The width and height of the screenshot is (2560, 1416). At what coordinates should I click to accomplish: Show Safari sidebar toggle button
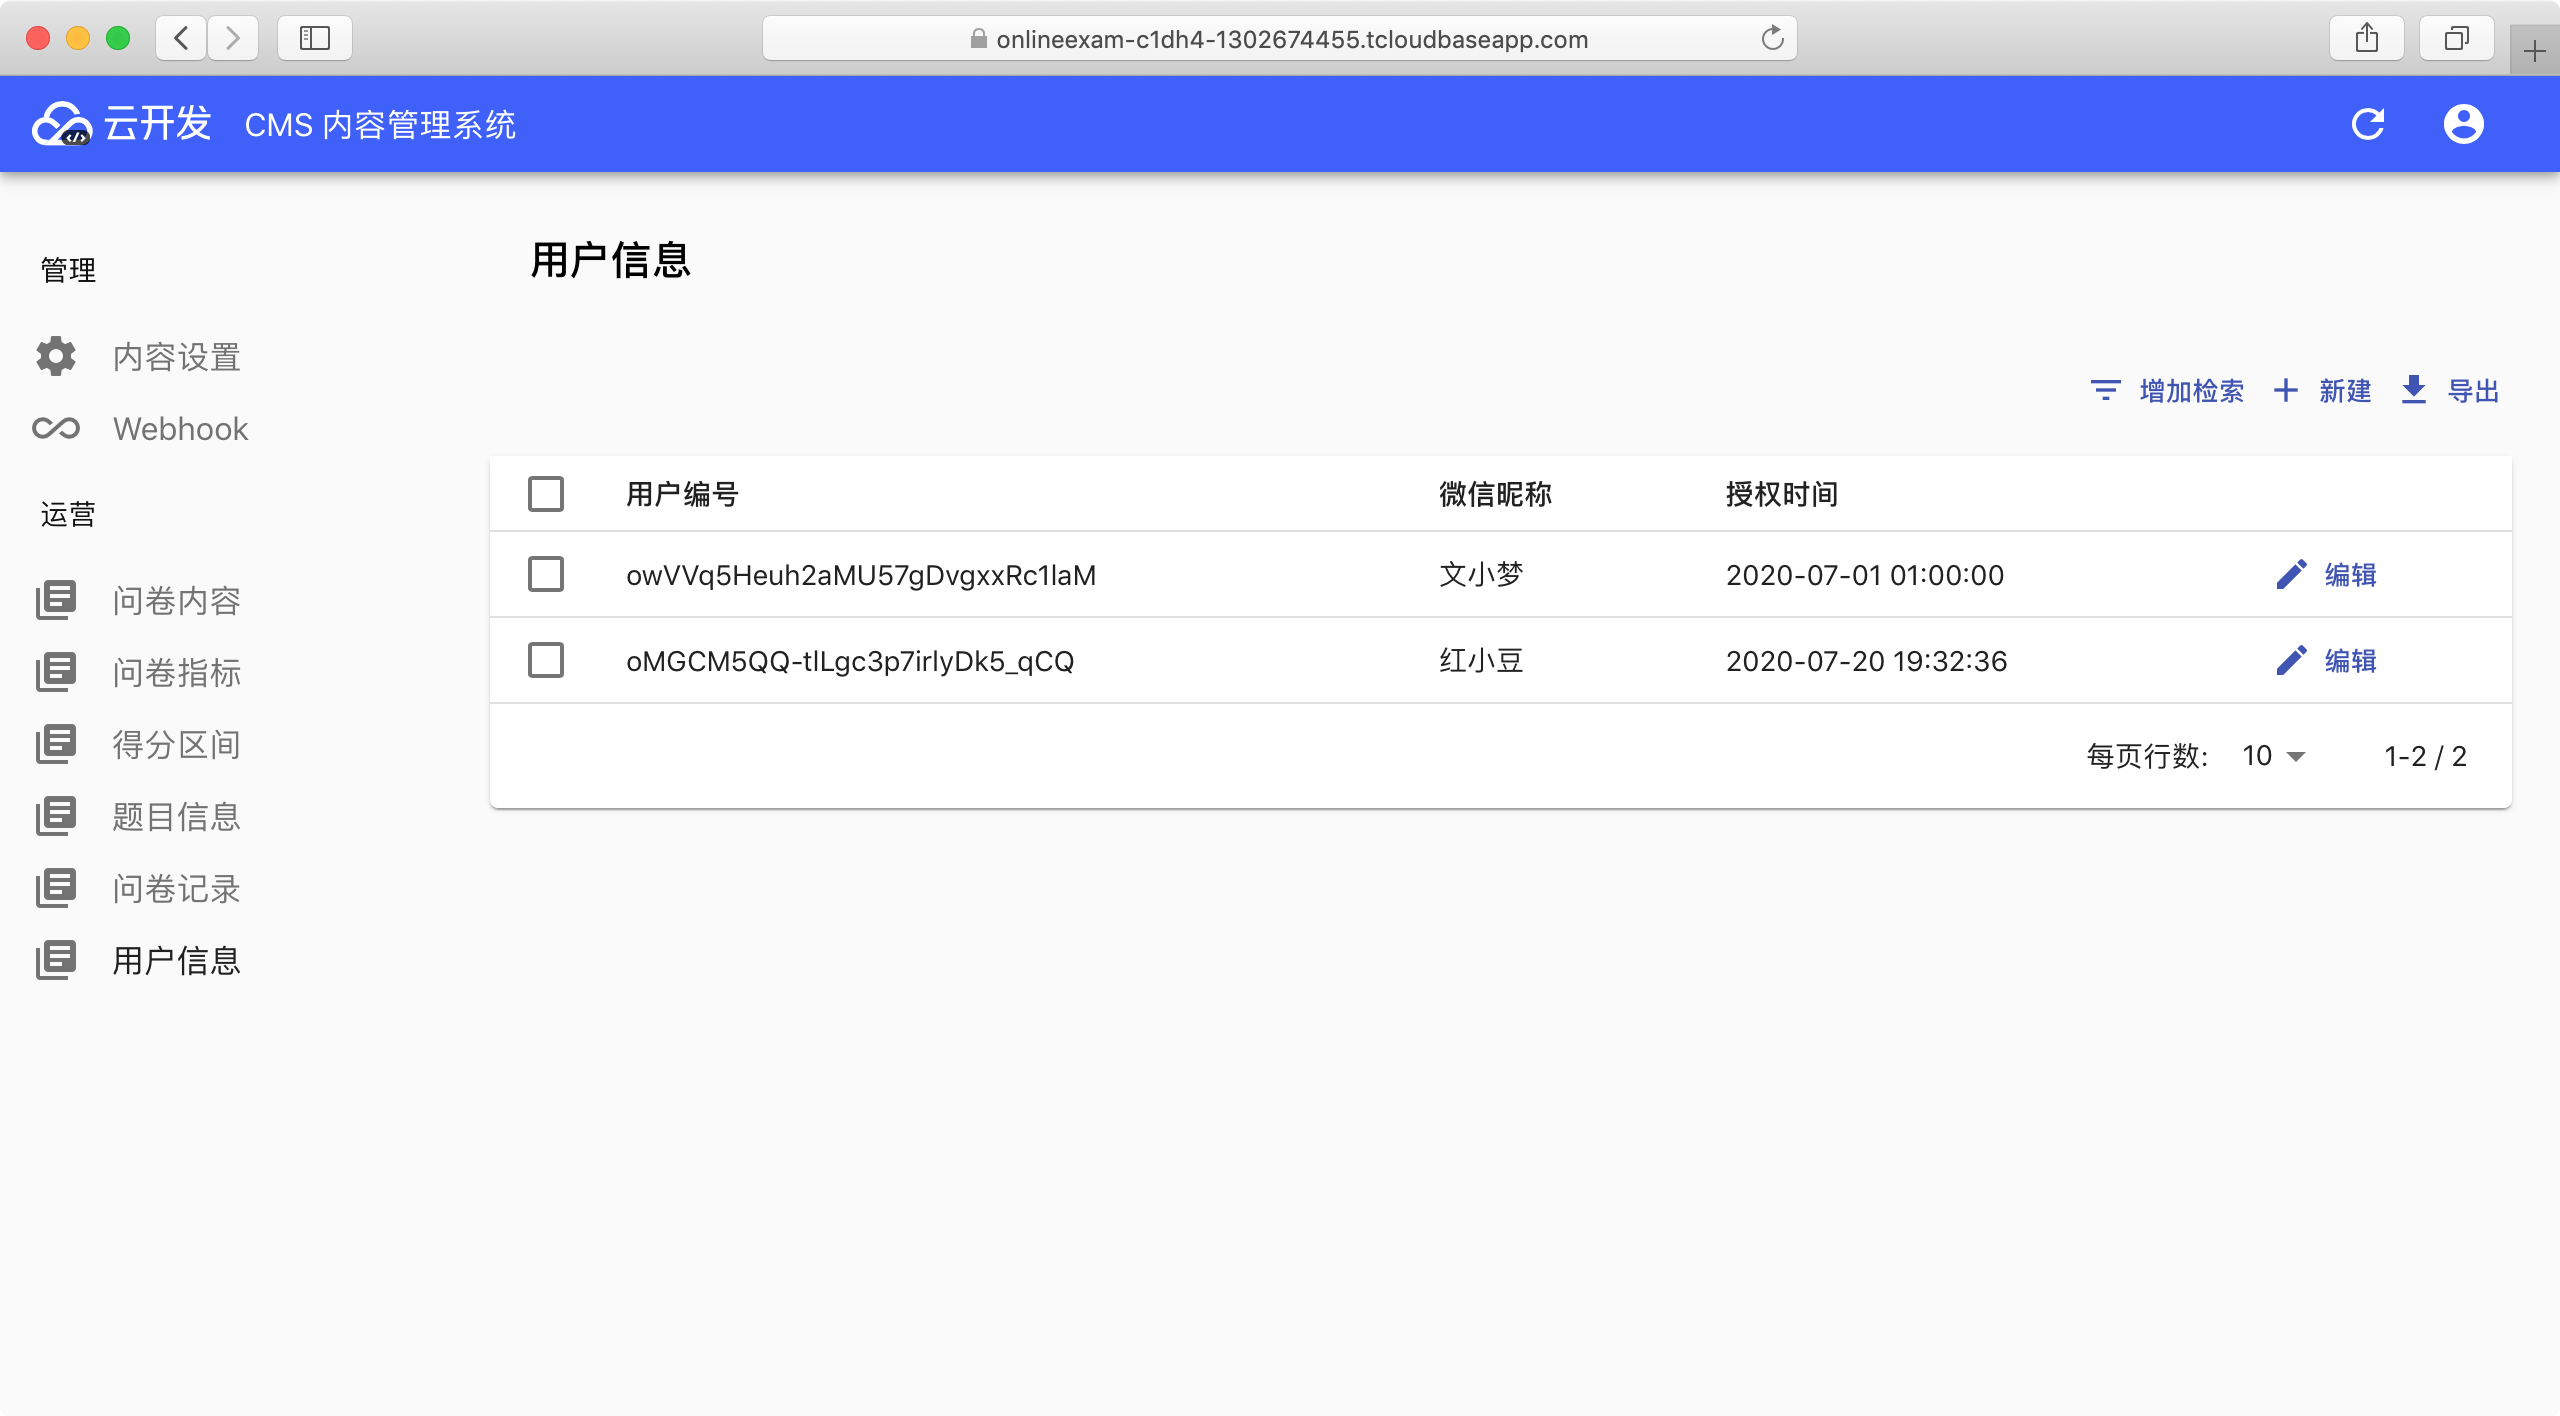point(315,39)
